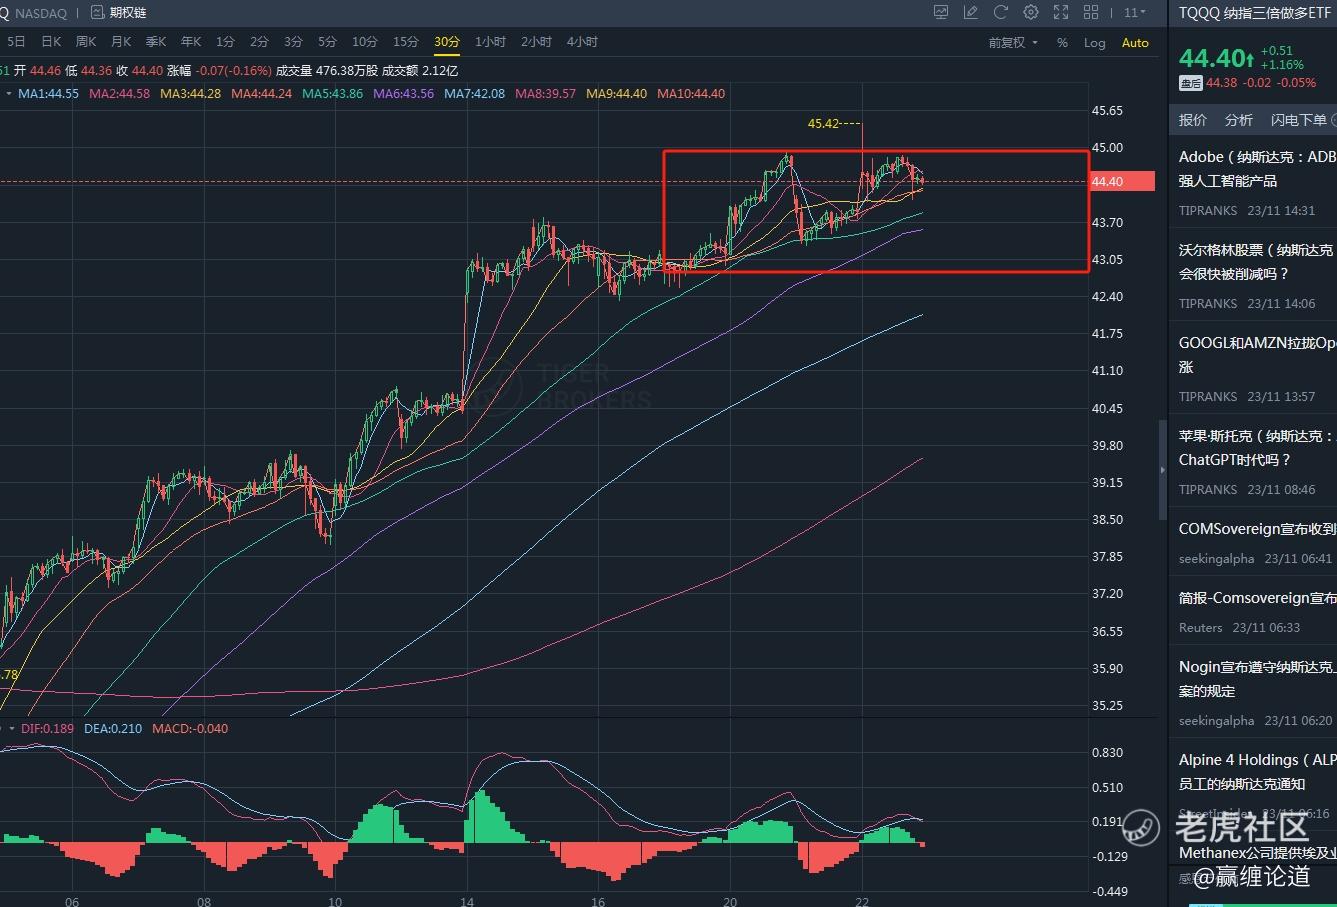Toggle Auto scale mode

point(1135,43)
